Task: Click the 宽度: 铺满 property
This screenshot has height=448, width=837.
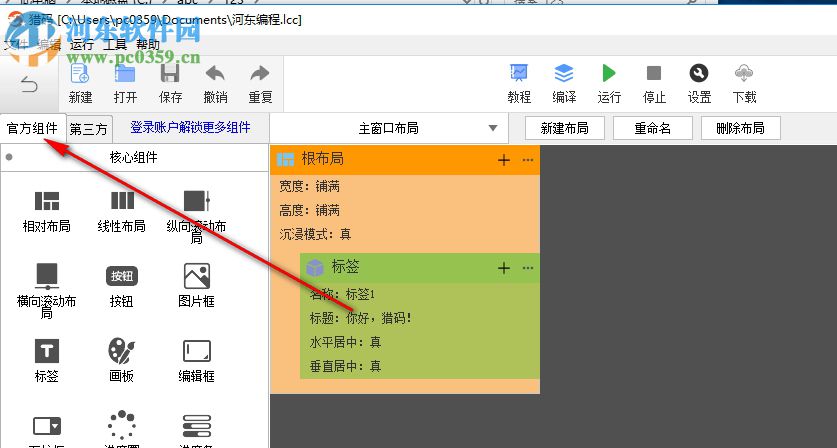Action: coord(310,186)
